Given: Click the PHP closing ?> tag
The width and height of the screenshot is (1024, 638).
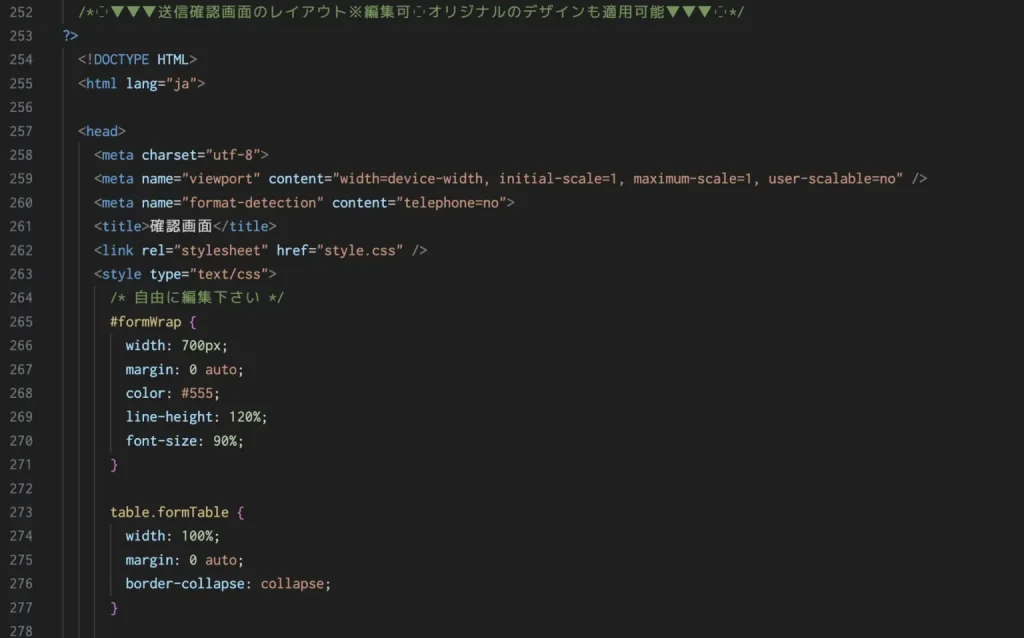Looking at the screenshot, I should click(70, 35).
